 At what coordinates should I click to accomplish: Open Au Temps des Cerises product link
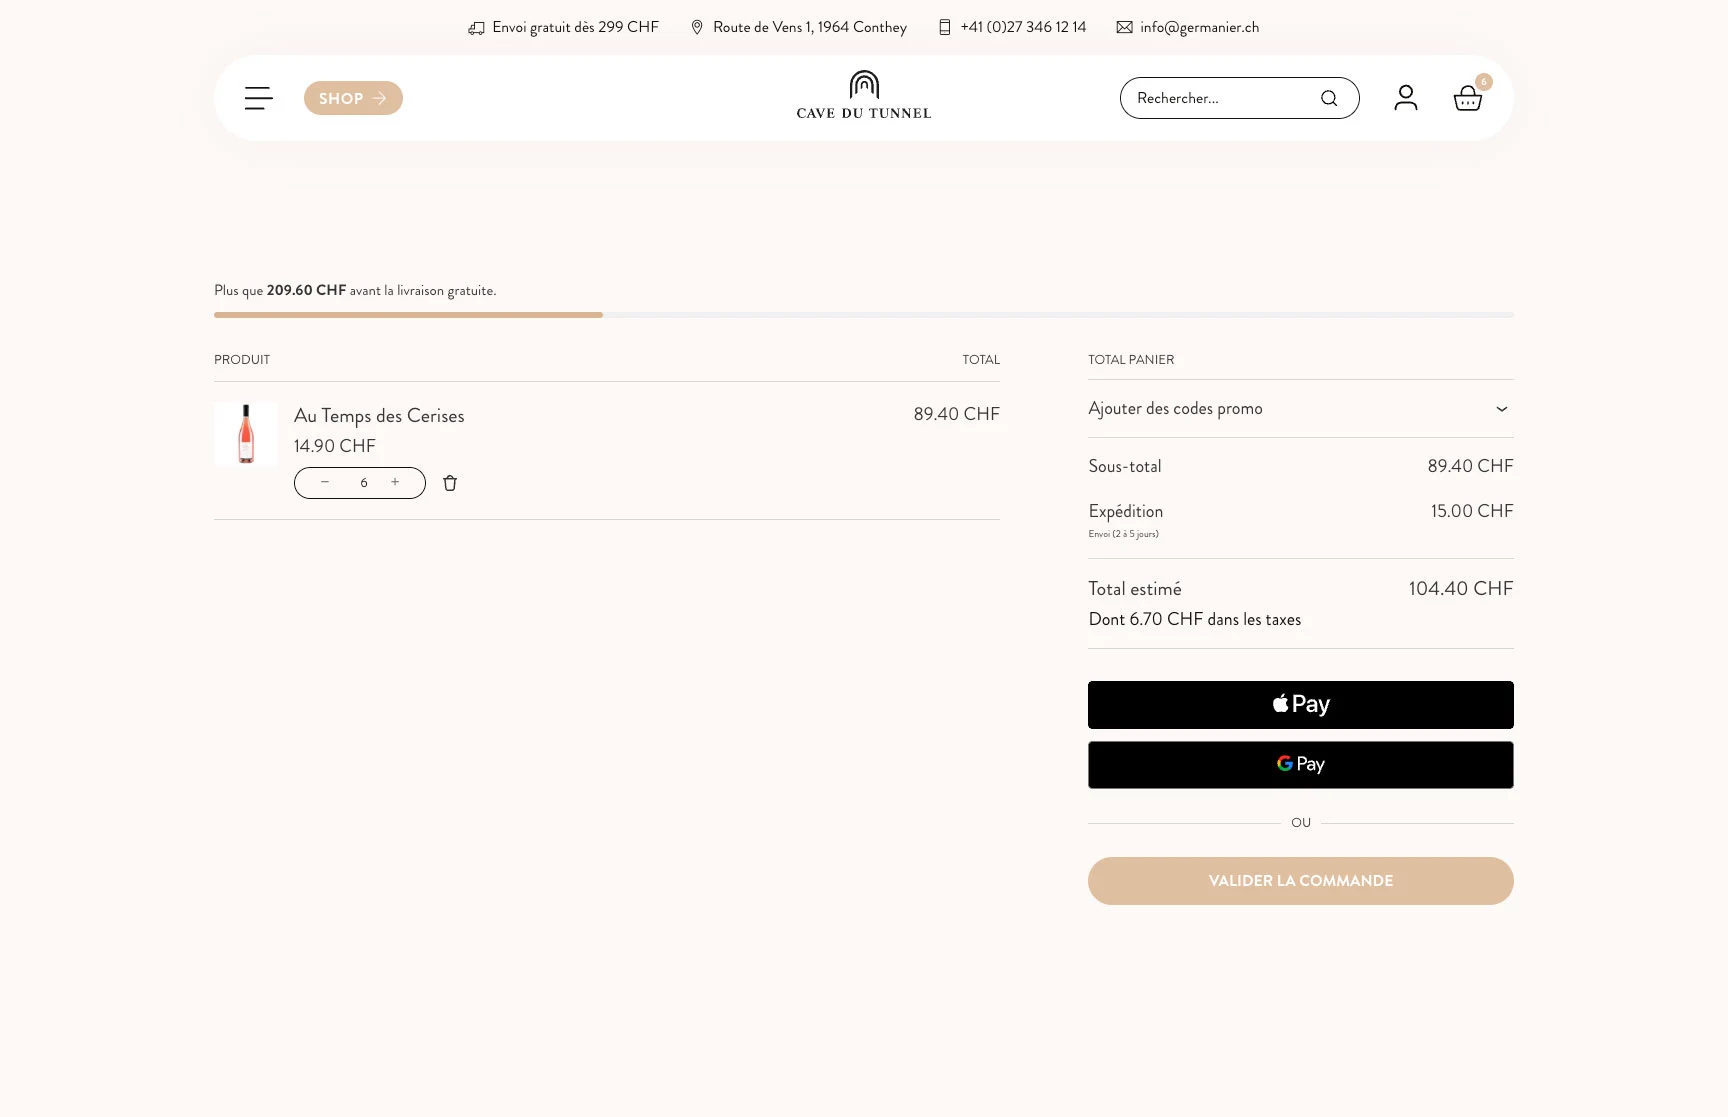point(379,416)
